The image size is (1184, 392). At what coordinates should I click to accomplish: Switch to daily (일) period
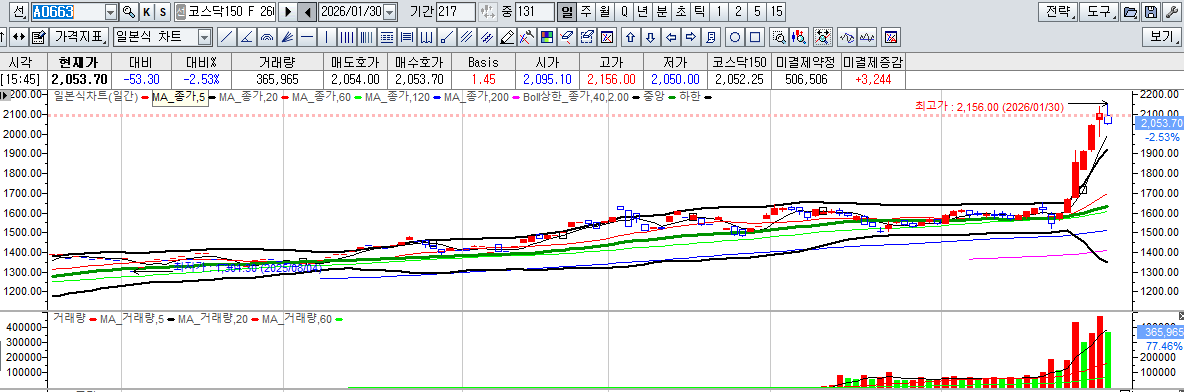tap(567, 12)
